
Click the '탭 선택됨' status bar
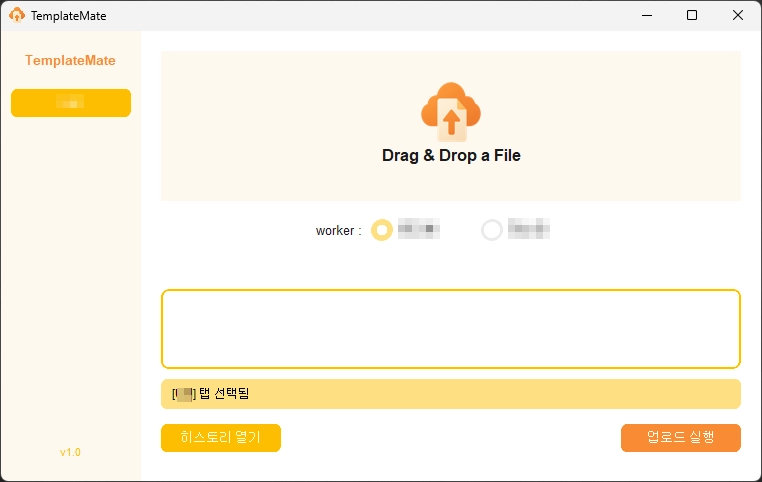click(x=451, y=394)
